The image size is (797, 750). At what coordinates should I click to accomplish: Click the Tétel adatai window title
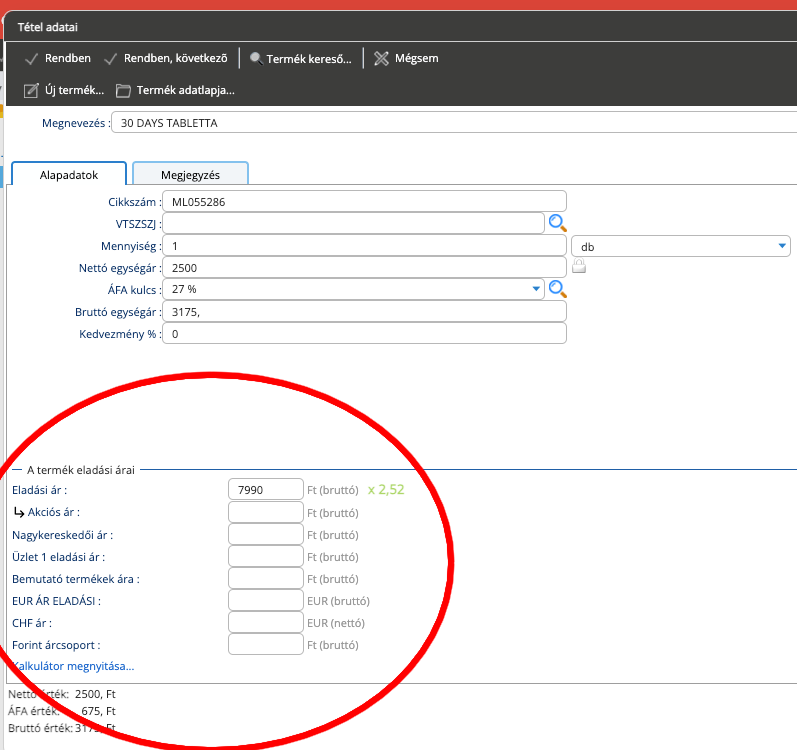pyautogui.click(x=48, y=27)
